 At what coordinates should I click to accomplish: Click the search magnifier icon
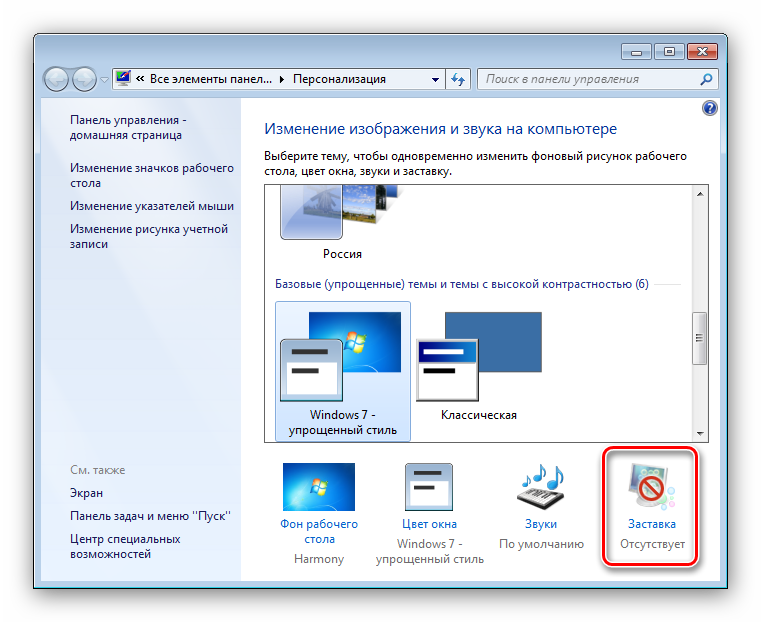(x=706, y=79)
